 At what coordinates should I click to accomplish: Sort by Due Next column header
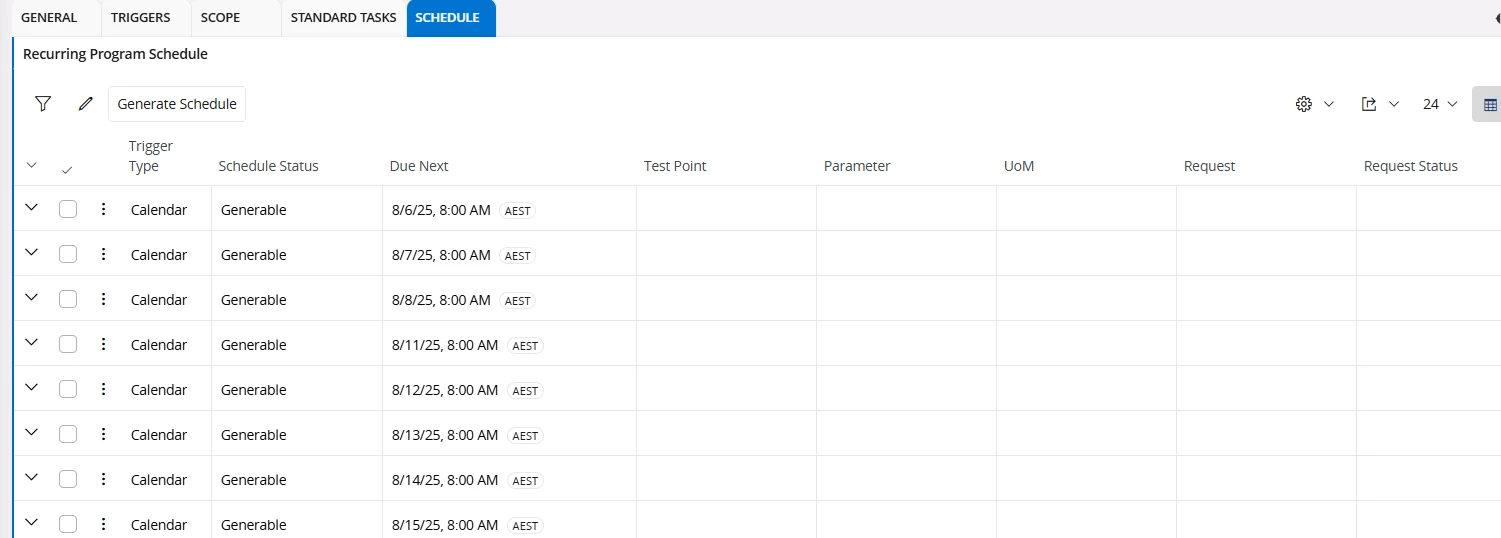point(419,166)
